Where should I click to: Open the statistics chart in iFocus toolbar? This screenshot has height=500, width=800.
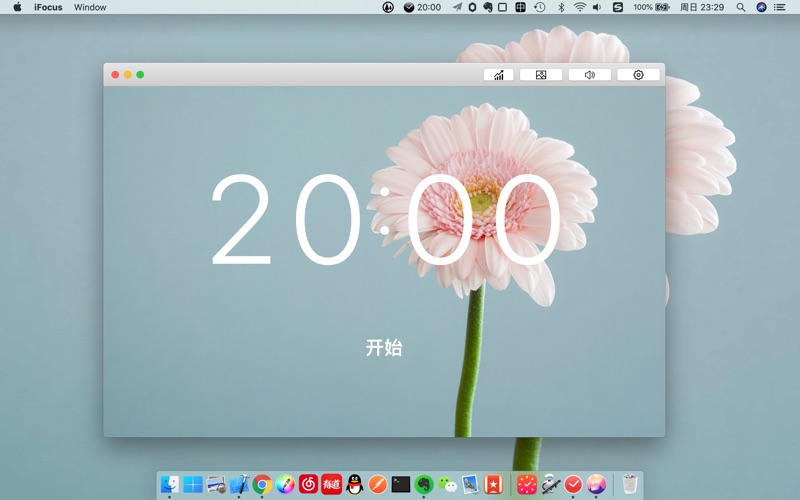[x=498, y=75]
